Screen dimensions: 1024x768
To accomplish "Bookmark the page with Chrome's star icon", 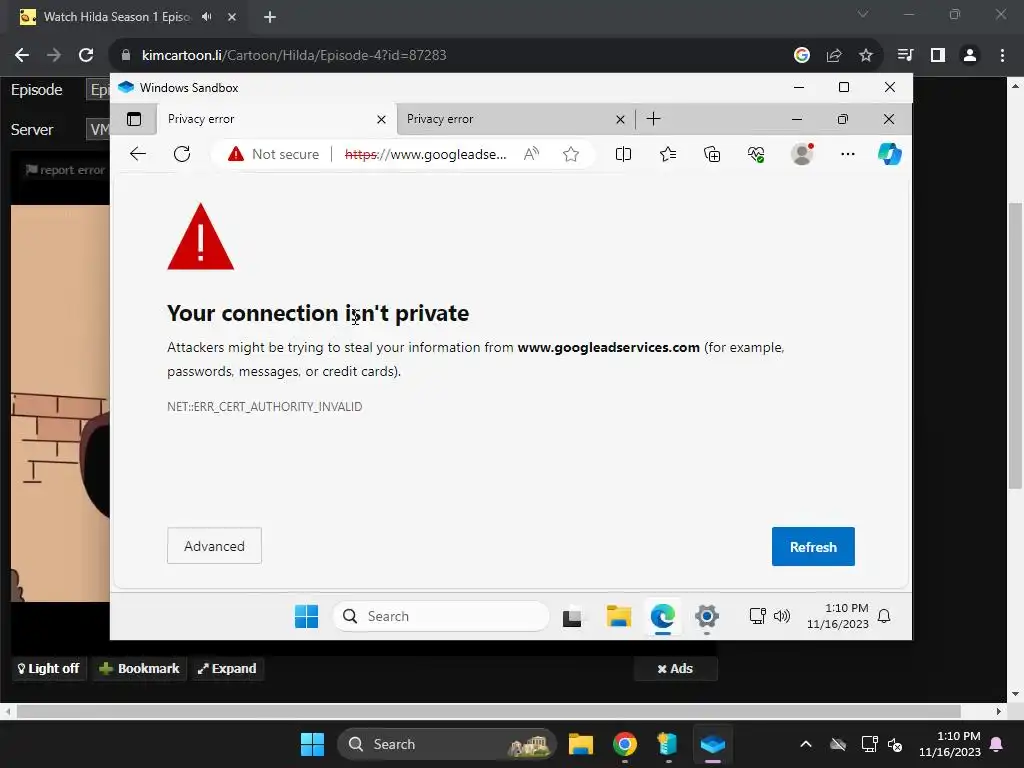I will (866, 55).
